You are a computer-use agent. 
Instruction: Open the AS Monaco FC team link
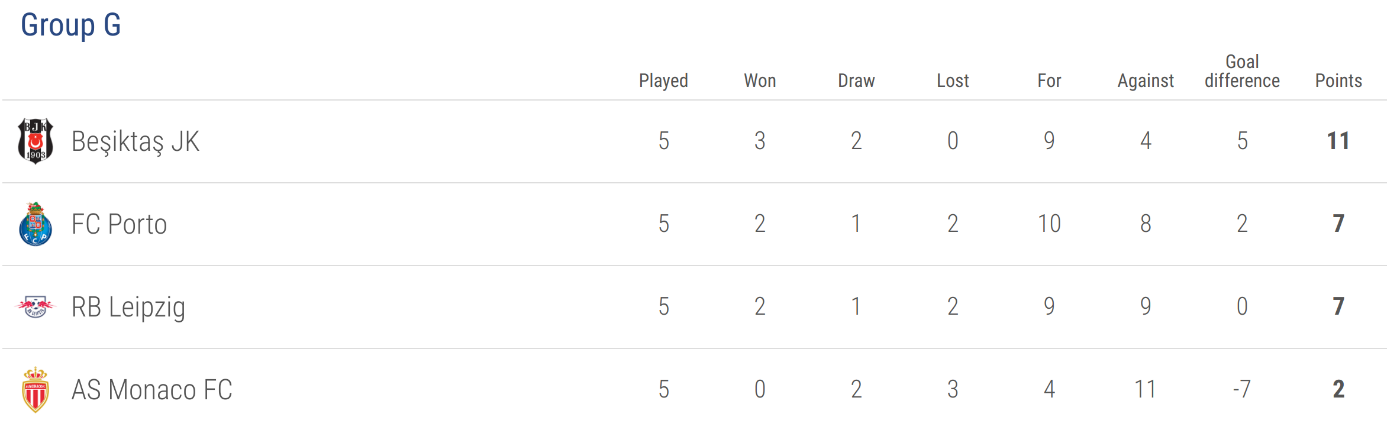(152, 389)
